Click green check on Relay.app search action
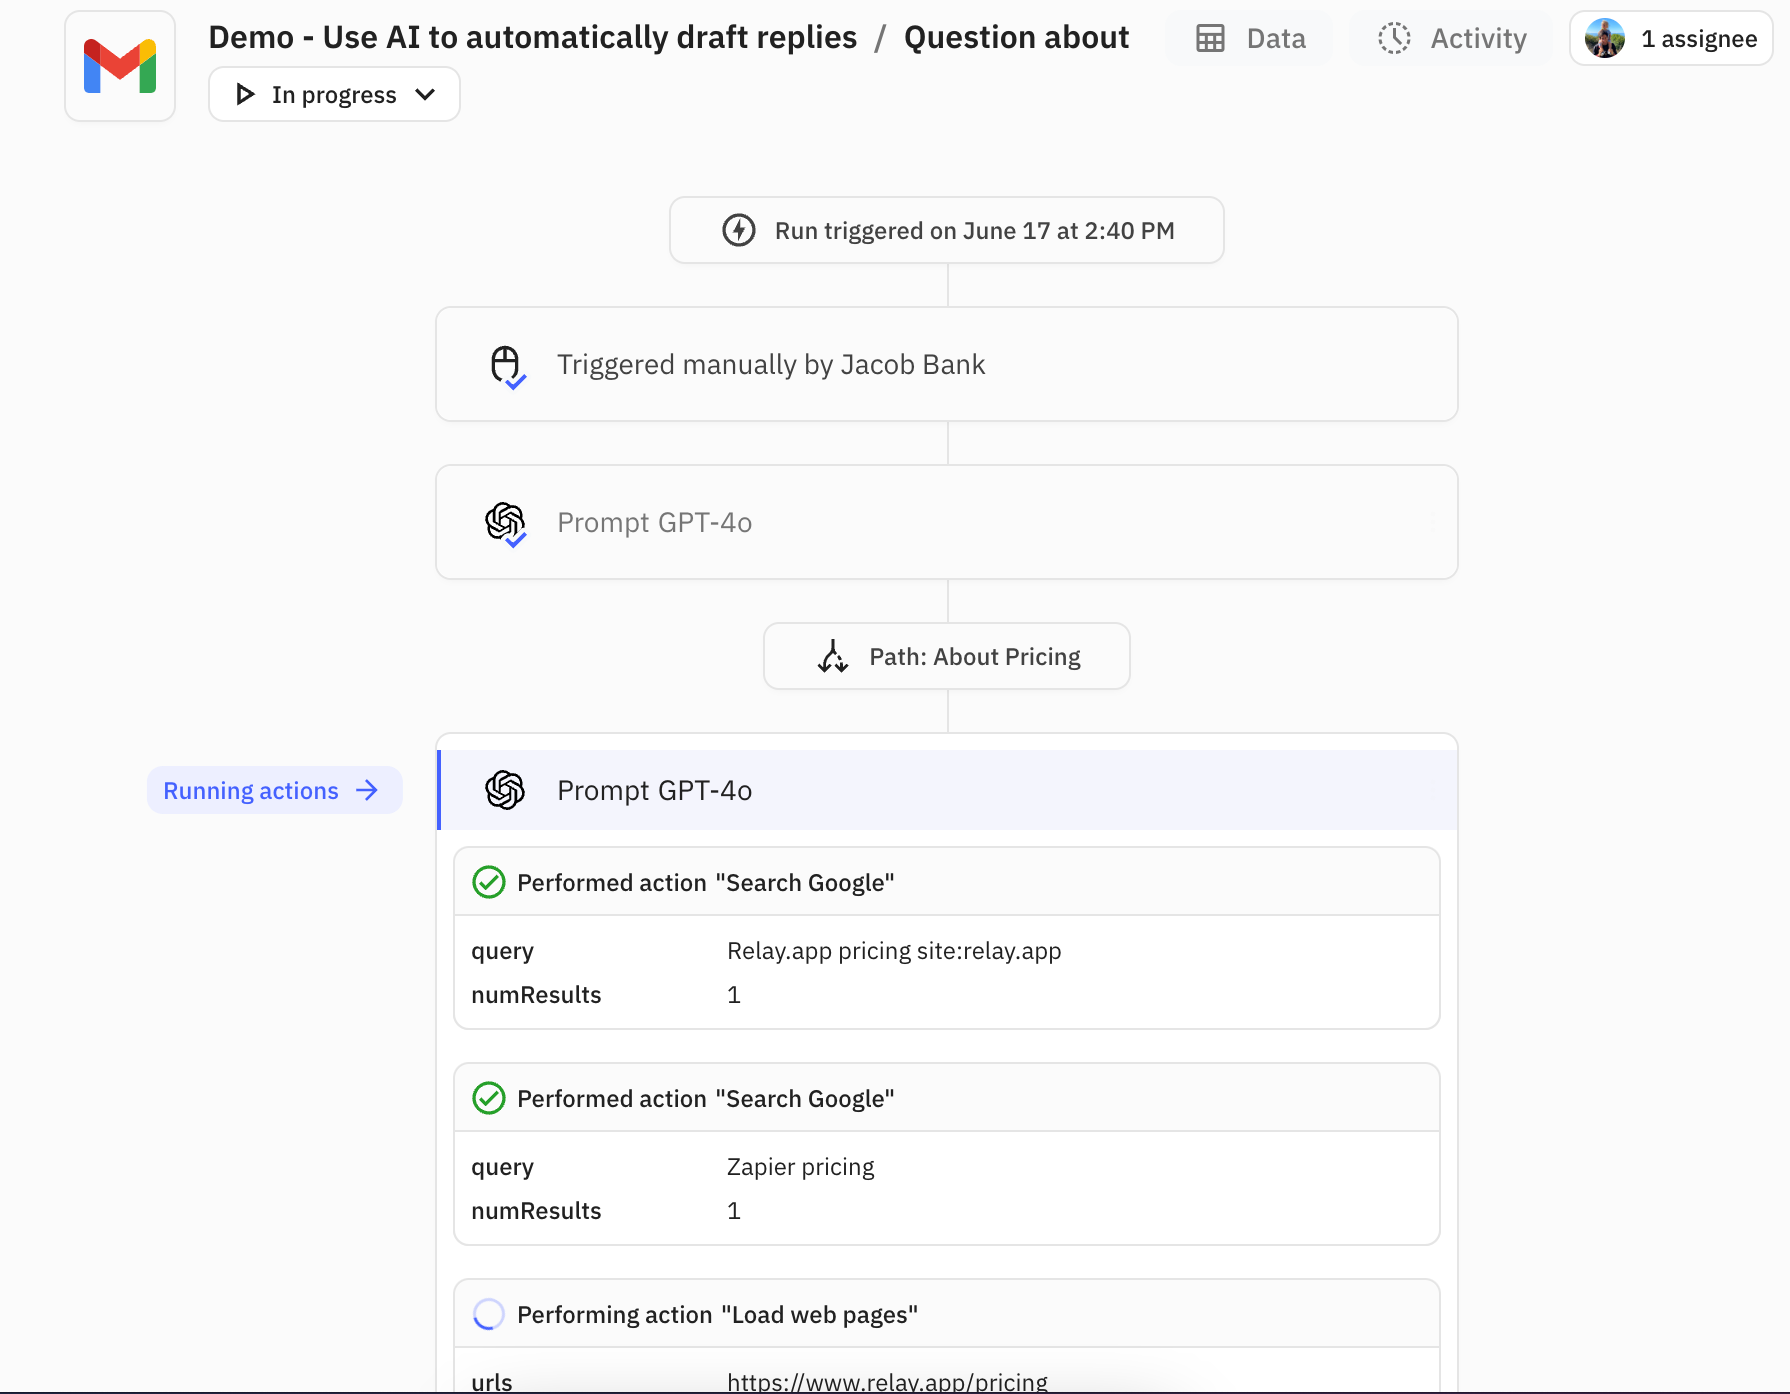This screenshot has width=1790, height=1394. point(489,882)
